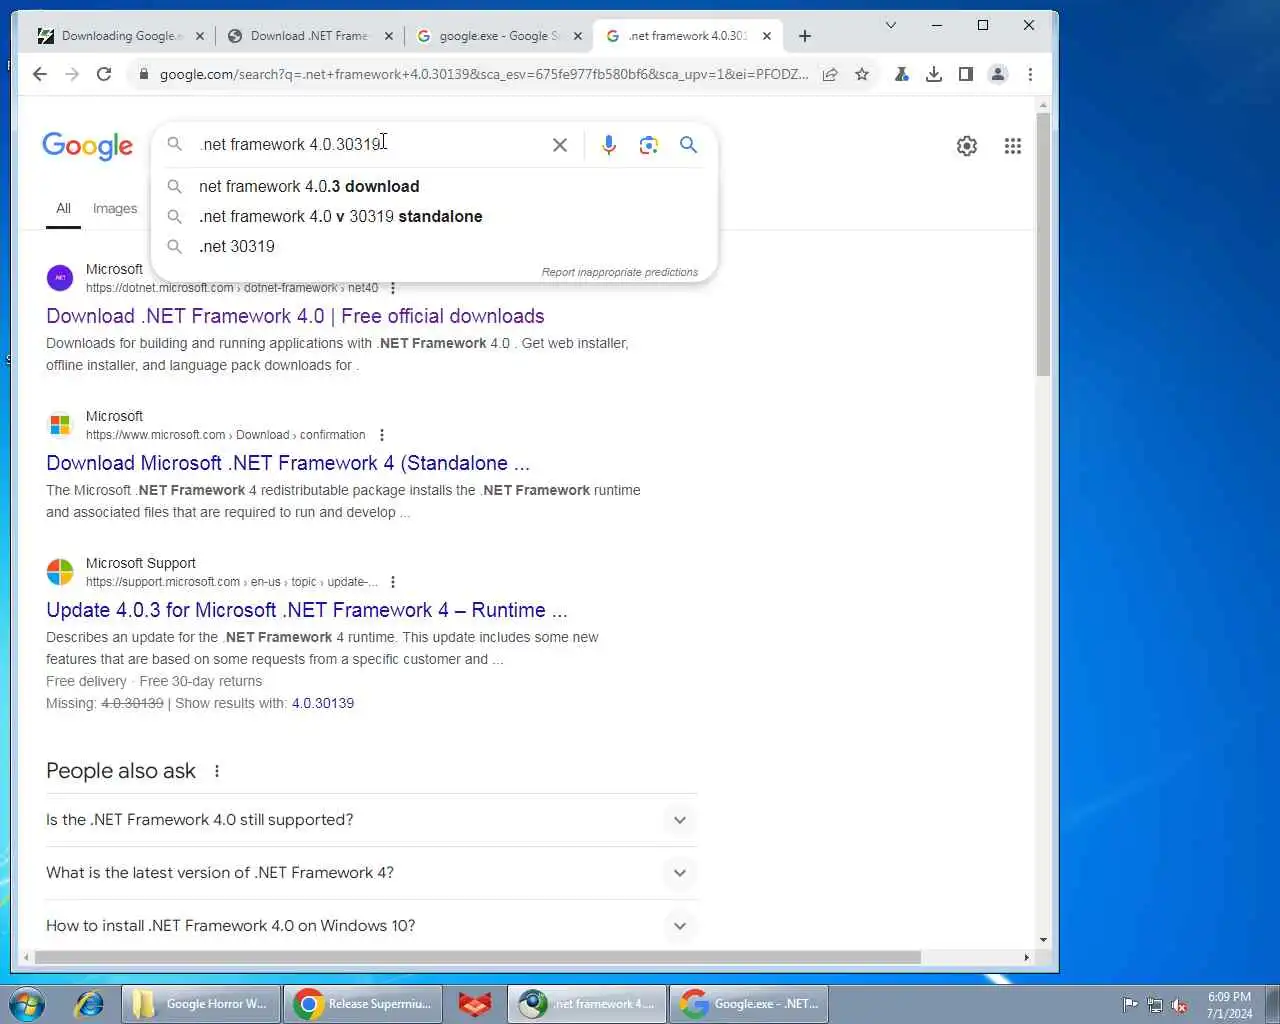Click the red taskbar application icon
Screen dimensions: 1280x1024
[475, 1004]
